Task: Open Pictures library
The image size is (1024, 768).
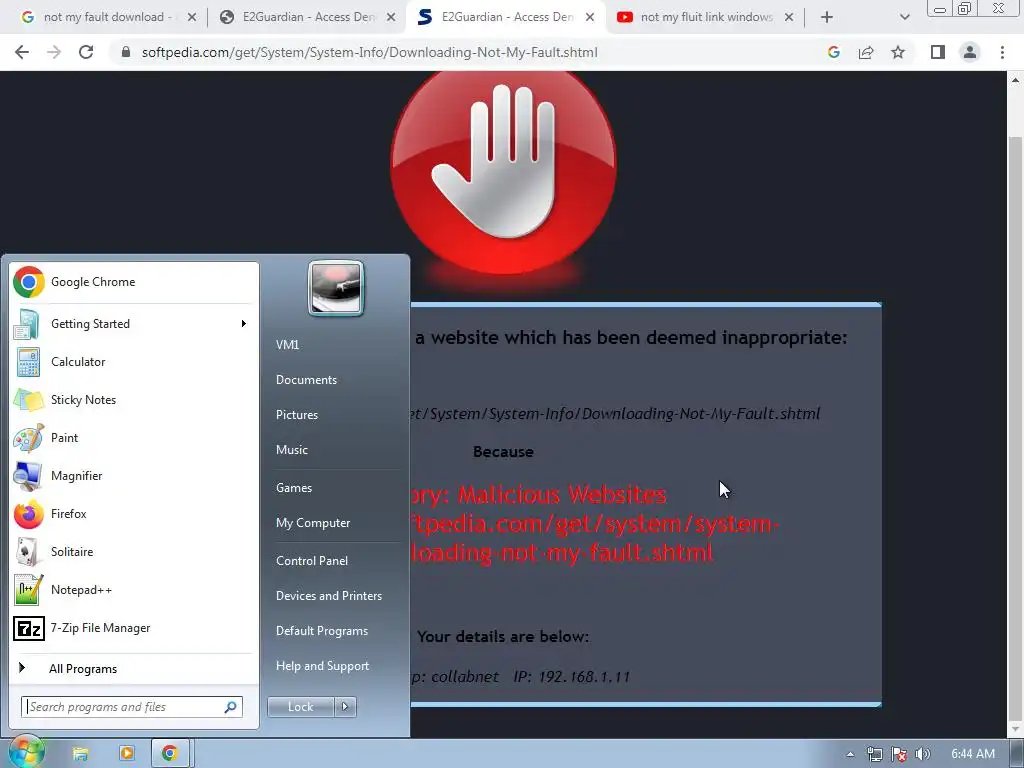Action: point(296,415)
